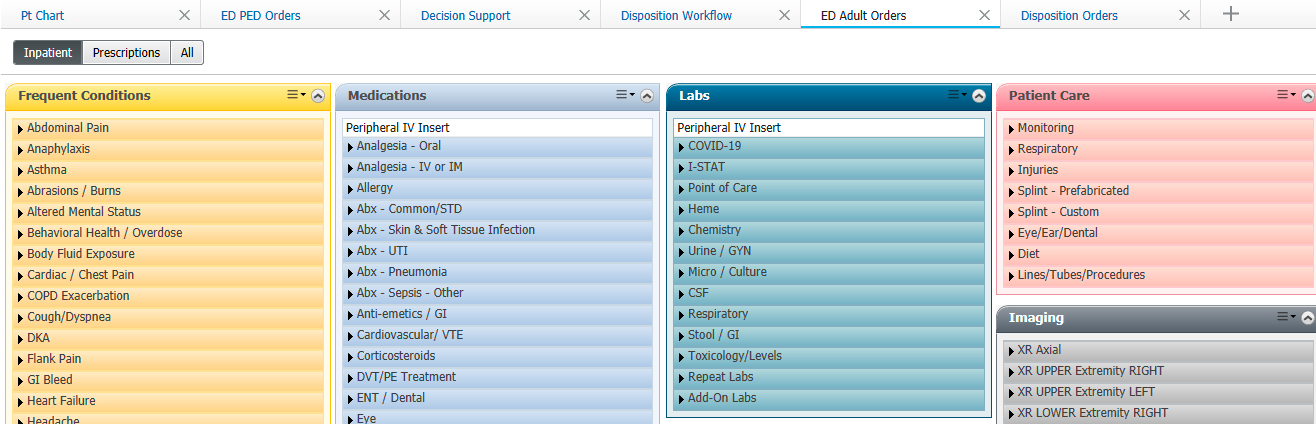Image resolution: width=1316 pixels, height=424 pixels.
Task: Open the Medications panel menu icon
Action: click(x=625, y=95)
